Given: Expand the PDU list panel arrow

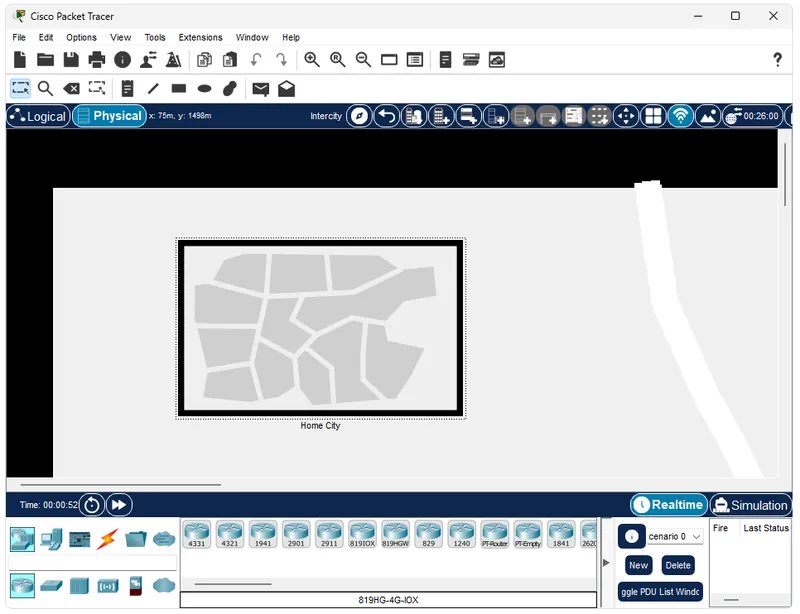Looking at the screenshot, I should pyautogui.click(x=606, y=562).
